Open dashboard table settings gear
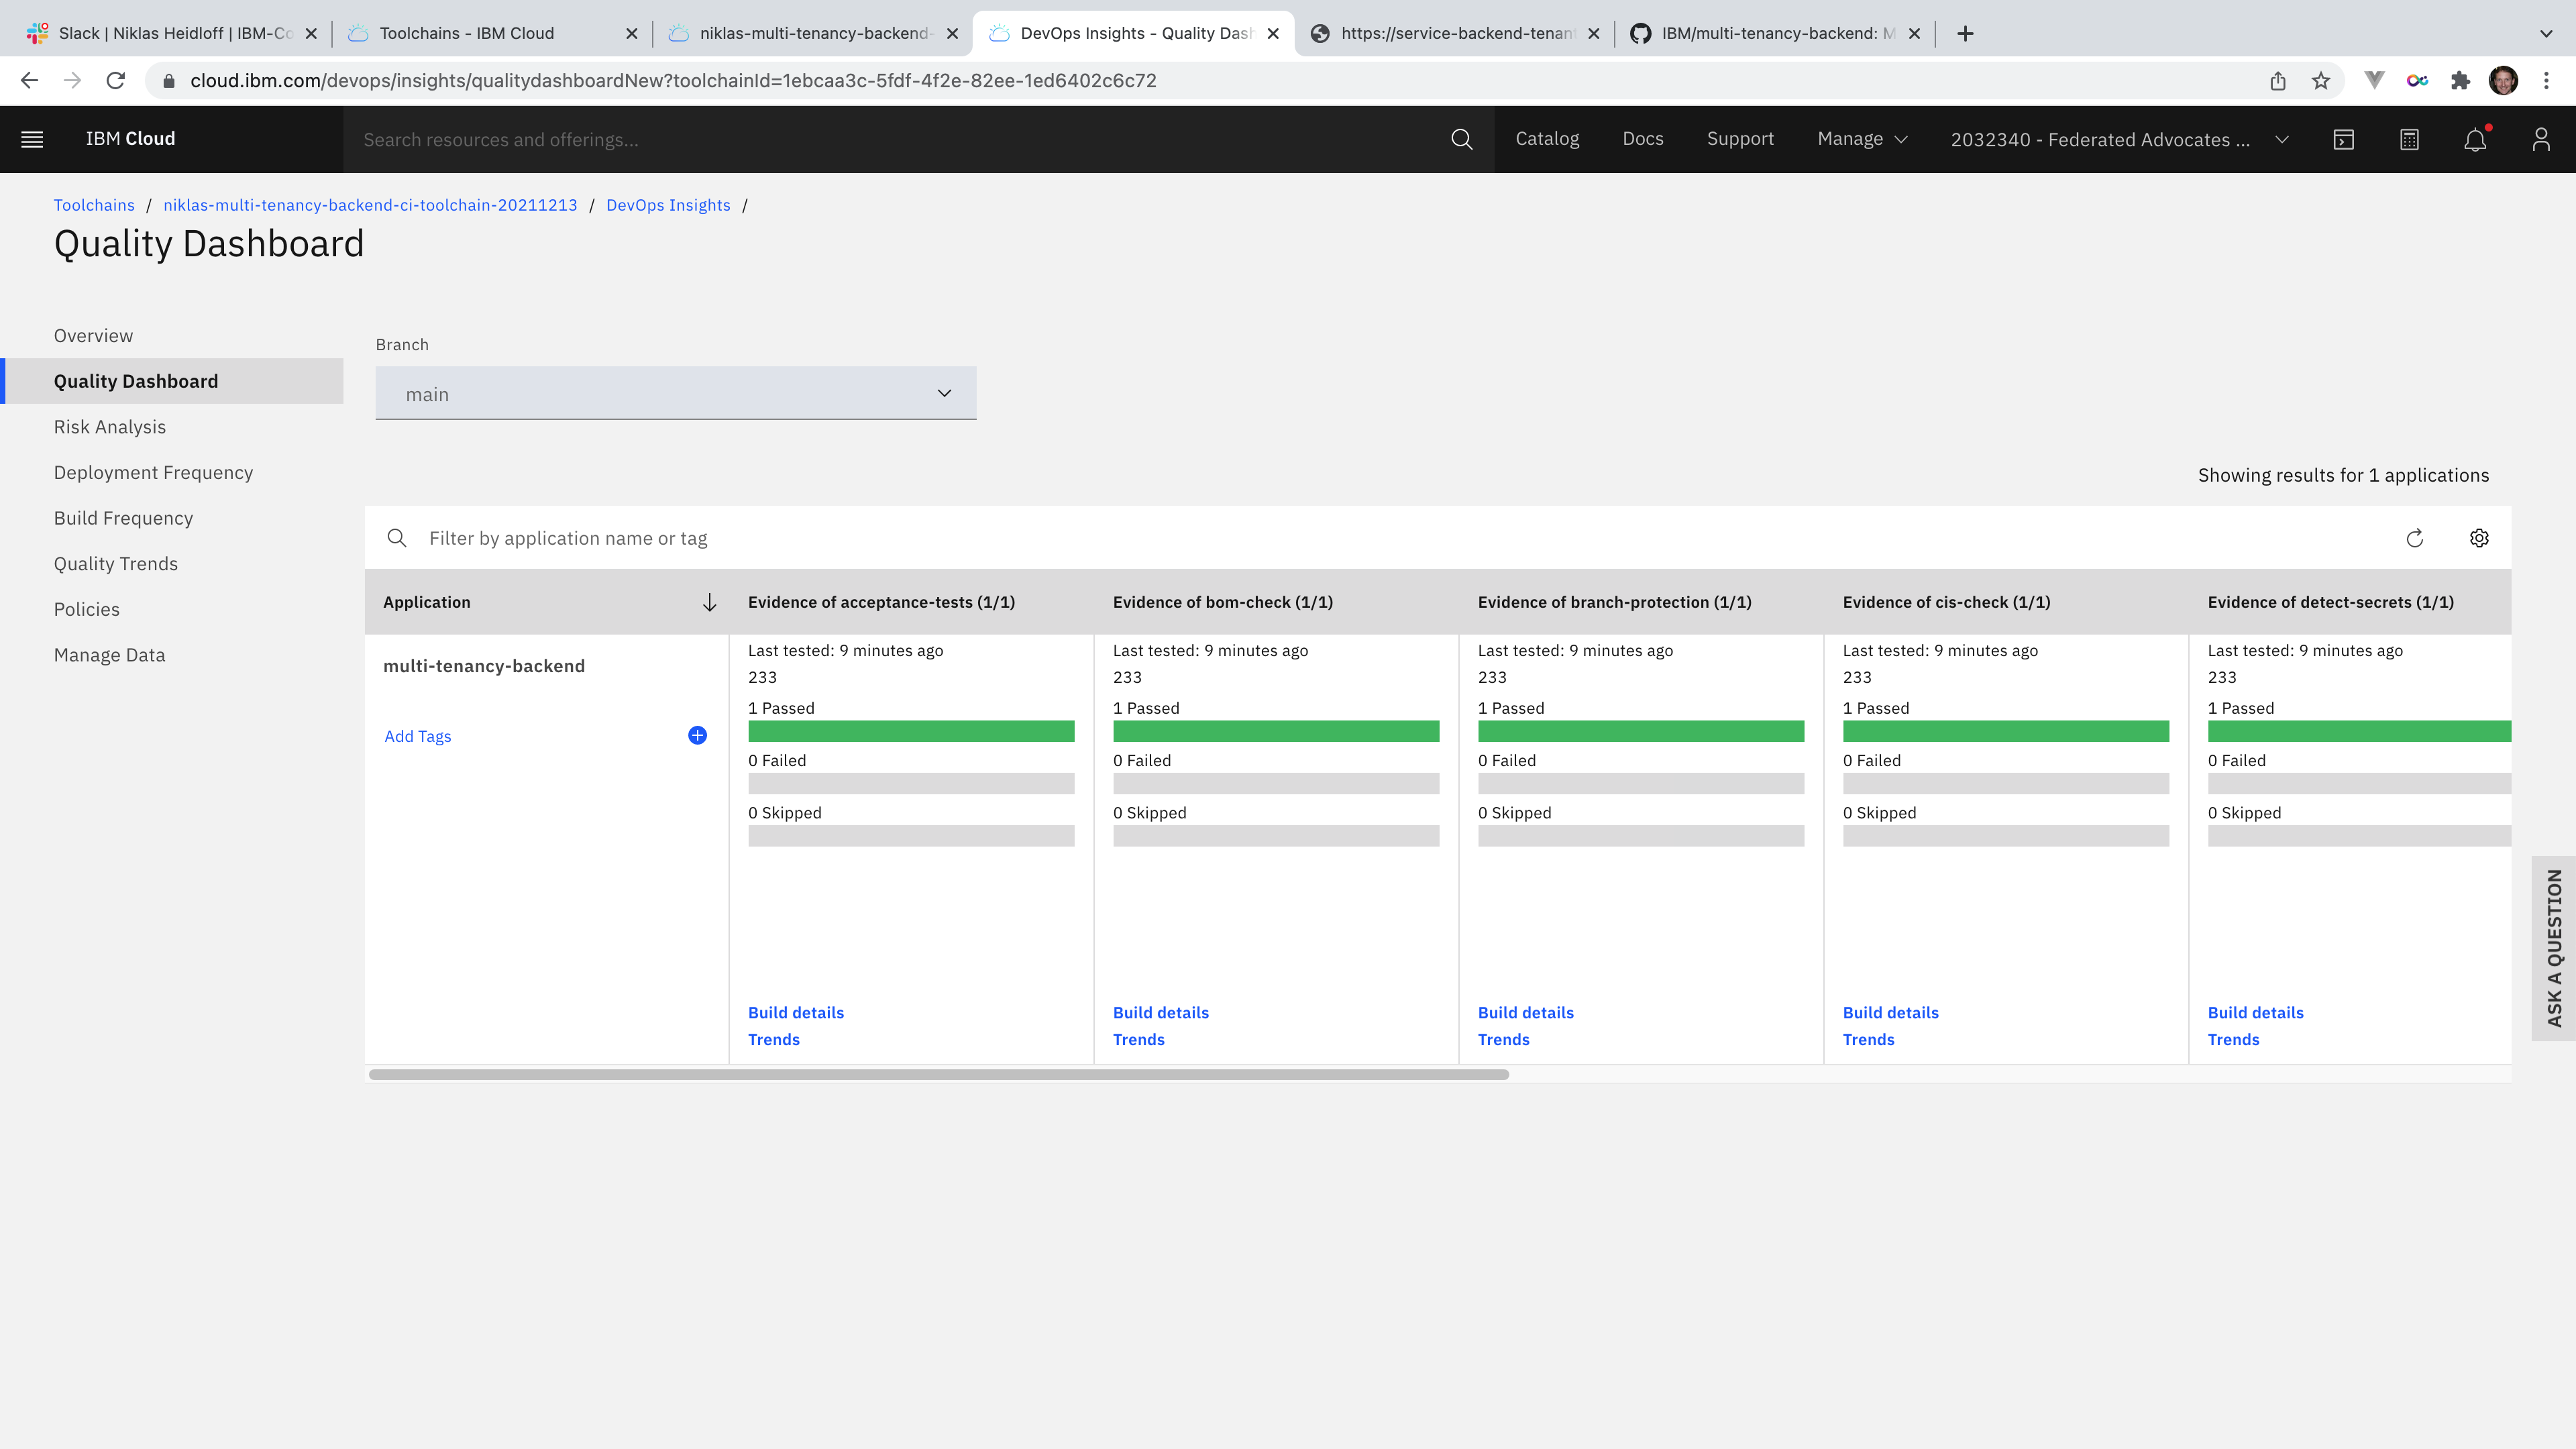Screen dimensions: 2576x1449 2478,538
